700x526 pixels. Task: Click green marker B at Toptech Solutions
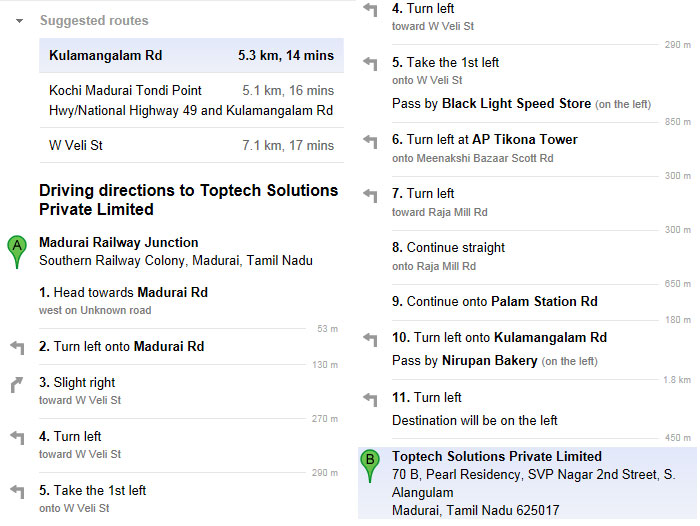(370, 463)
